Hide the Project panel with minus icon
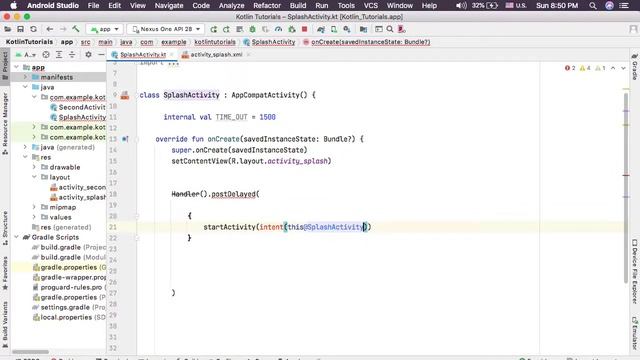This screenshot has width=640, height=360. tap(101, 55)
